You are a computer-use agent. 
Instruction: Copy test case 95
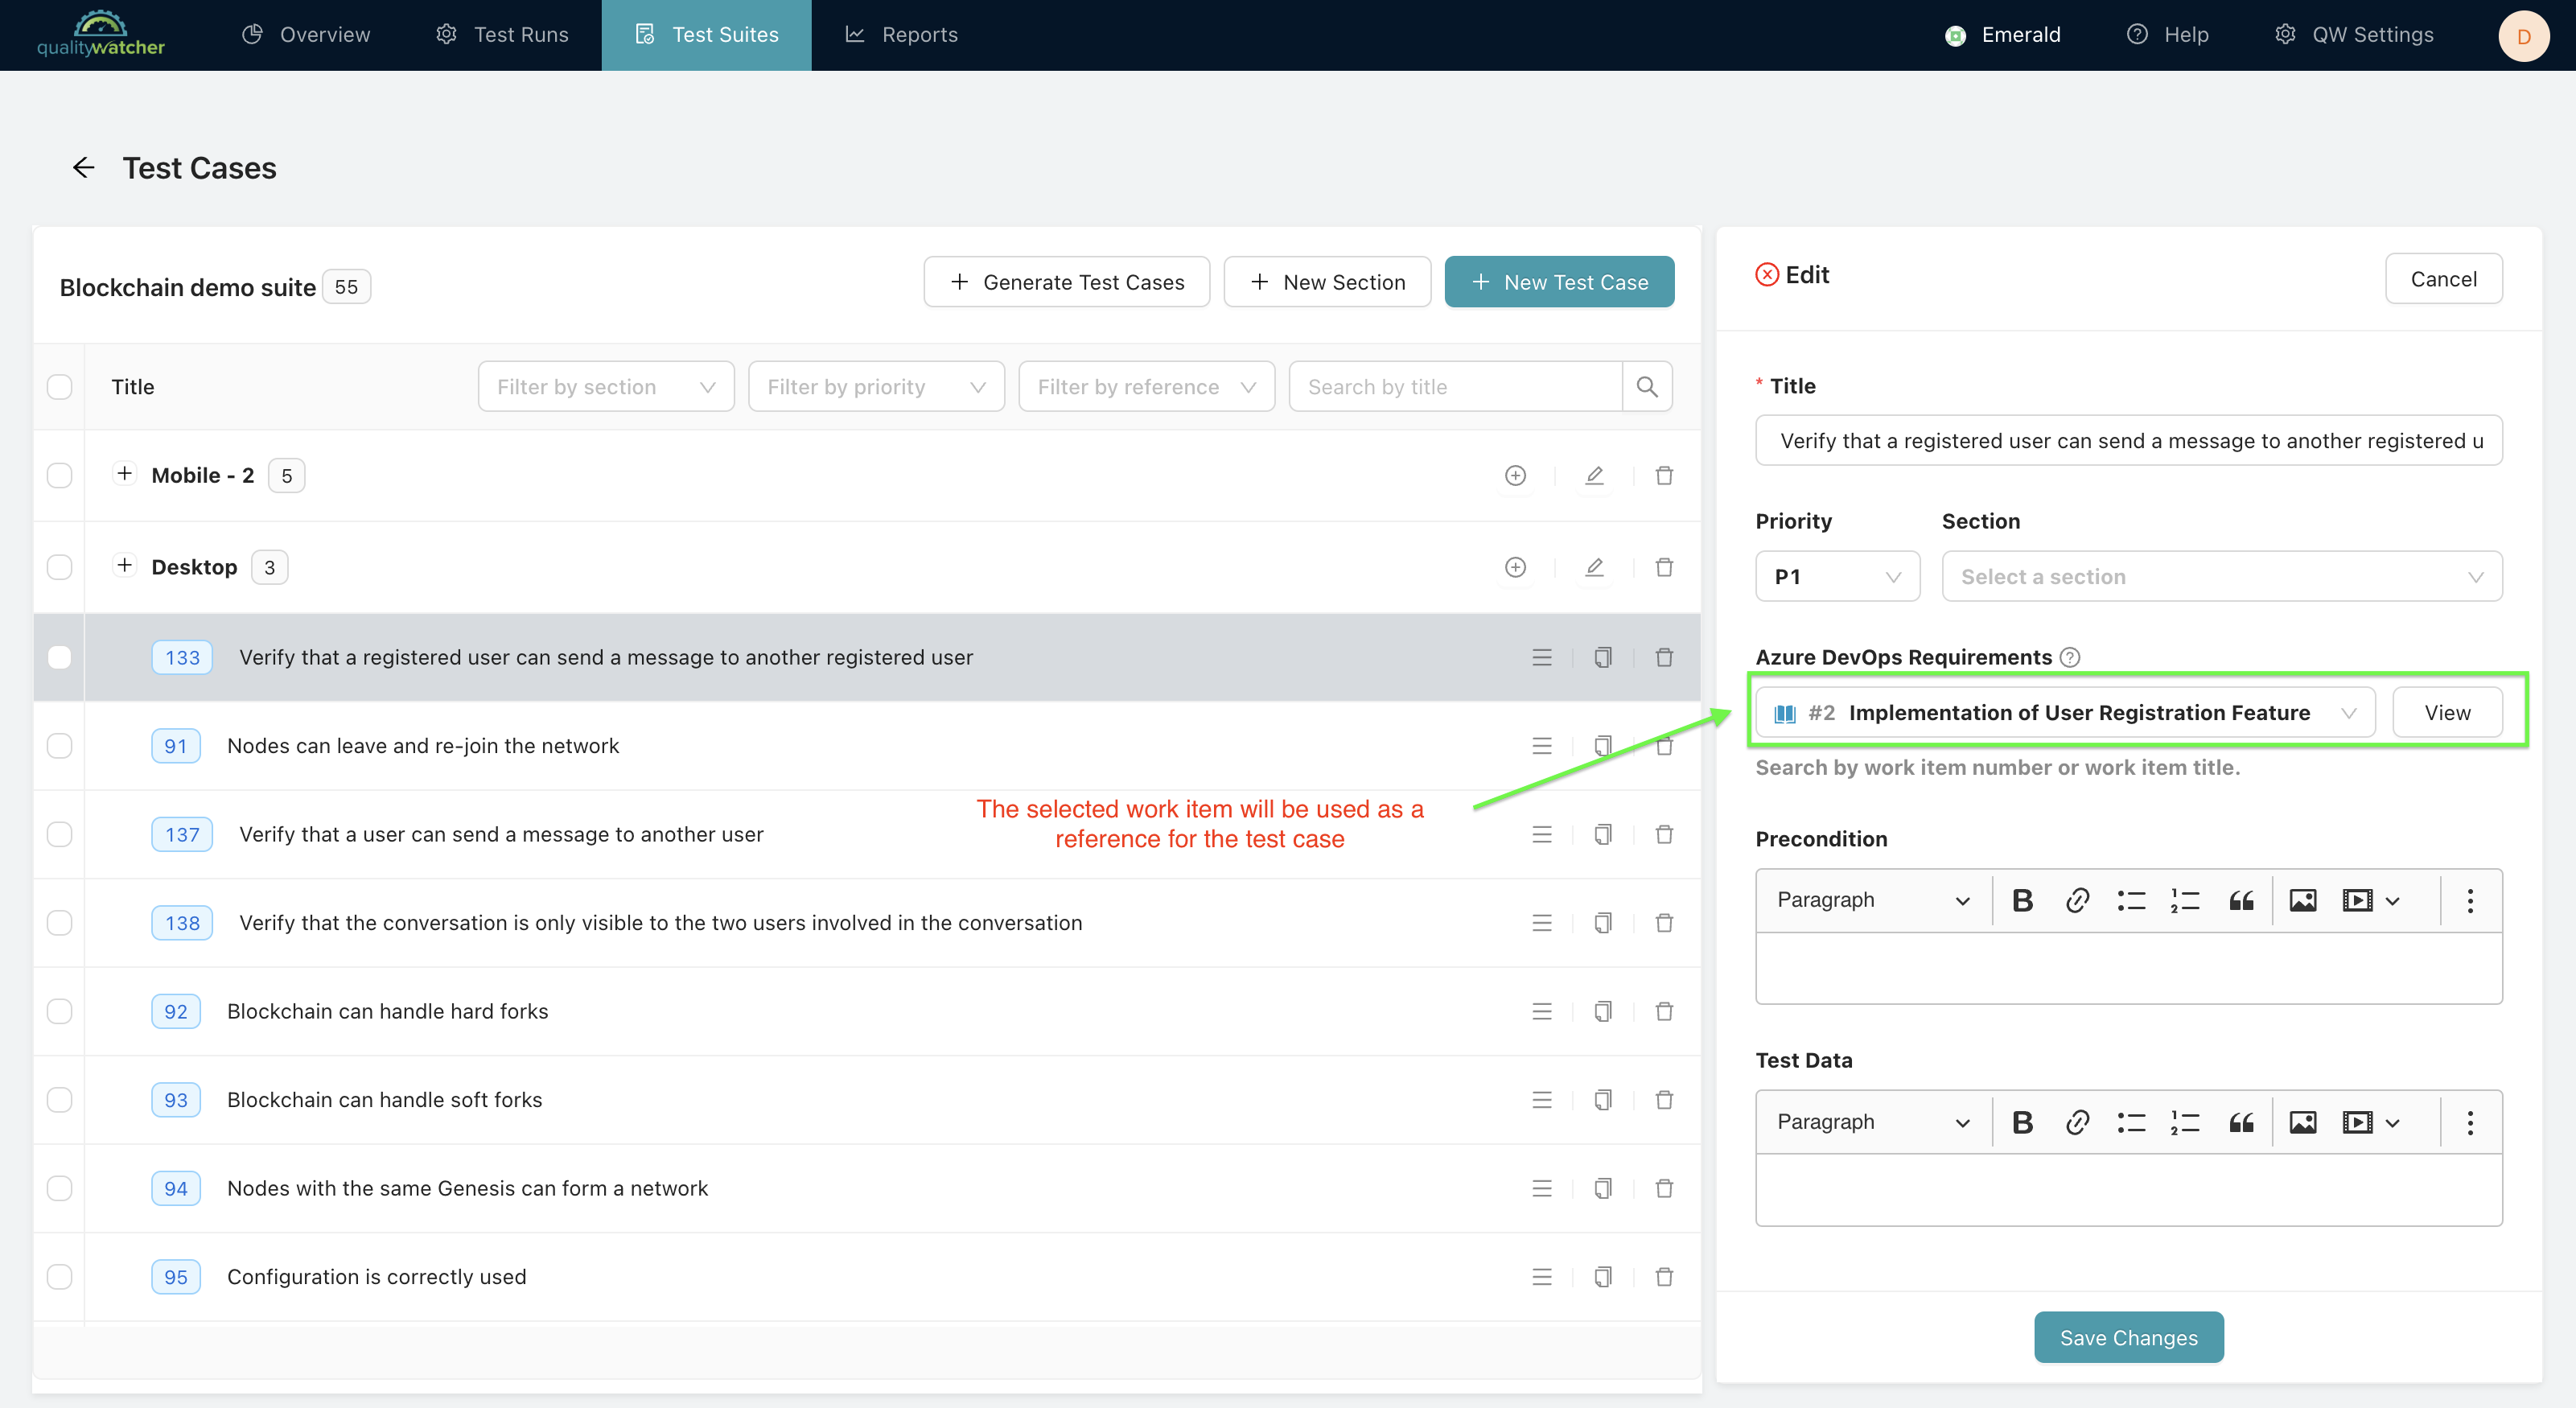(x=1603, y=1276)
